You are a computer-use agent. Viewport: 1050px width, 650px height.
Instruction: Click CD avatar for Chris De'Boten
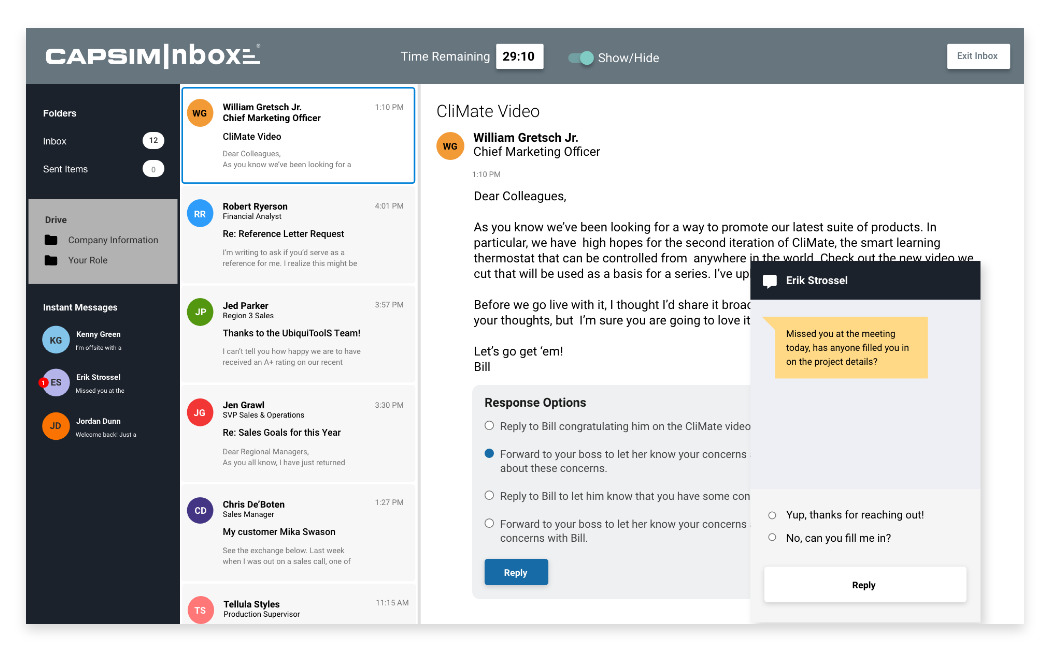pyautogui.click(x=200, y=511)
